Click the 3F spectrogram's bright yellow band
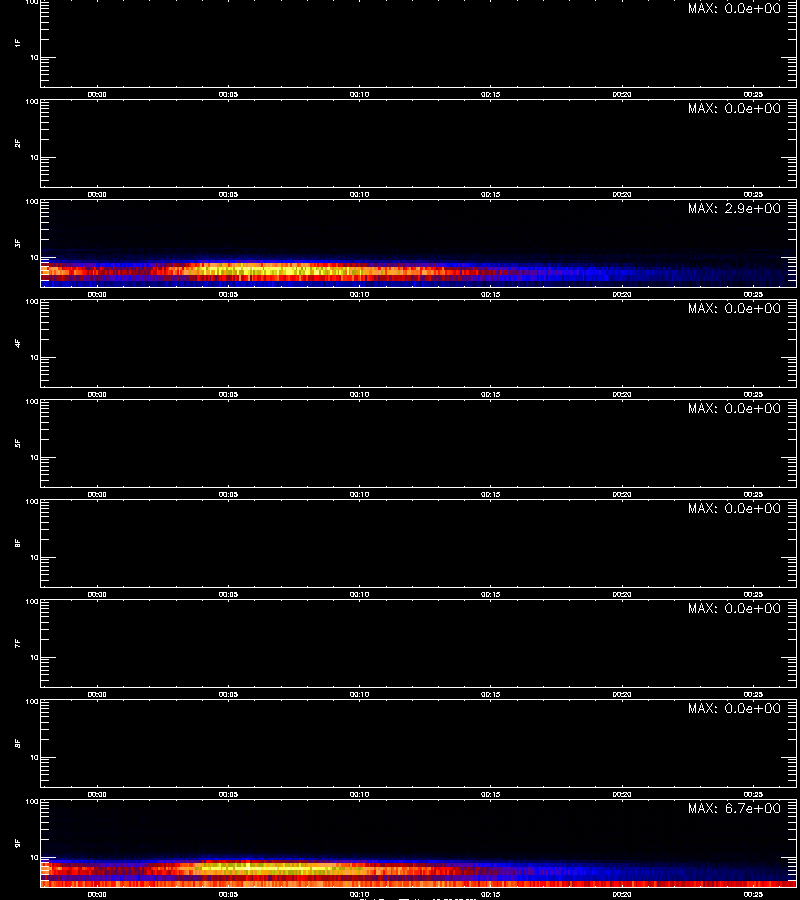Image resolution: width=800 pixels, height=900 pixels. pos(275,269)
